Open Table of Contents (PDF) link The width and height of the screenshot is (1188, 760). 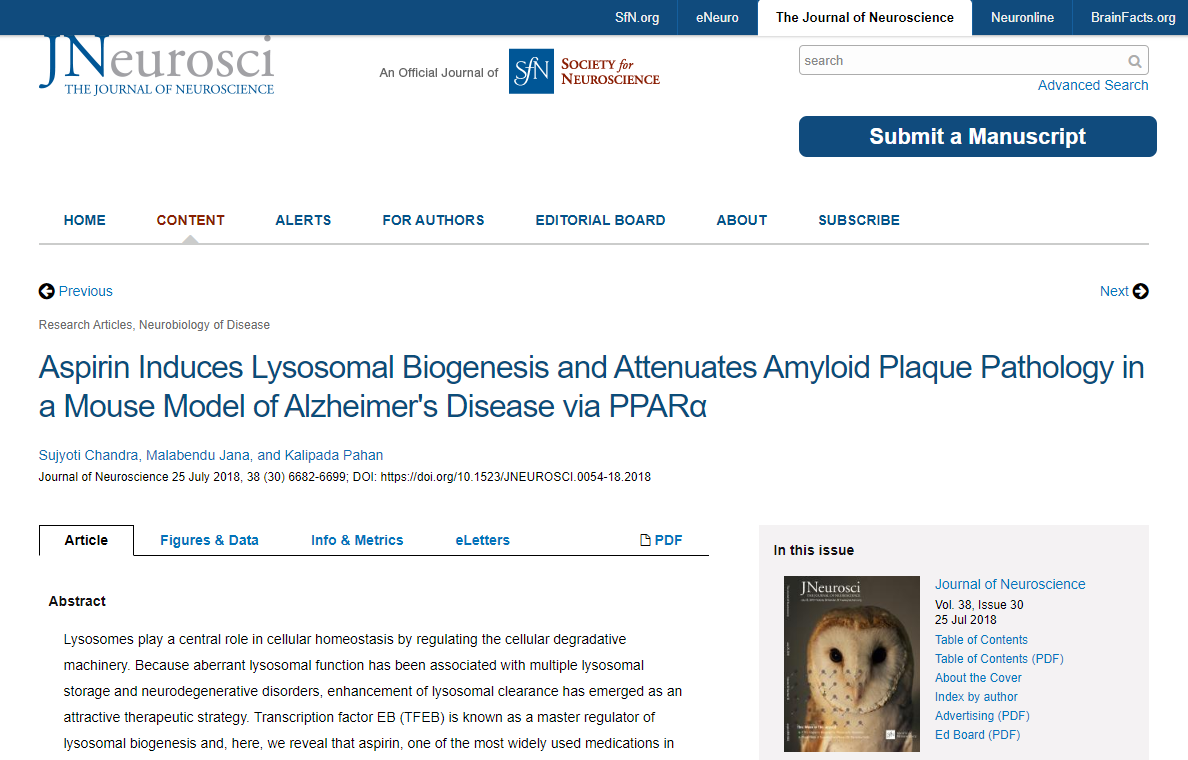pyautogui.click(x=998, y=659)
